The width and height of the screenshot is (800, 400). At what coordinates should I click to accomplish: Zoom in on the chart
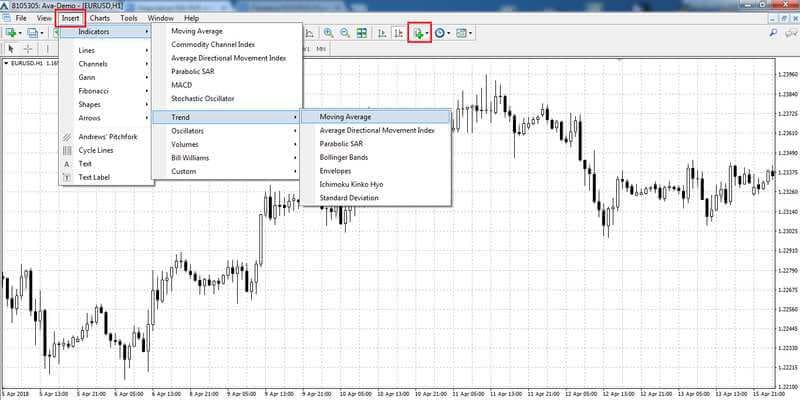point(329,33)
